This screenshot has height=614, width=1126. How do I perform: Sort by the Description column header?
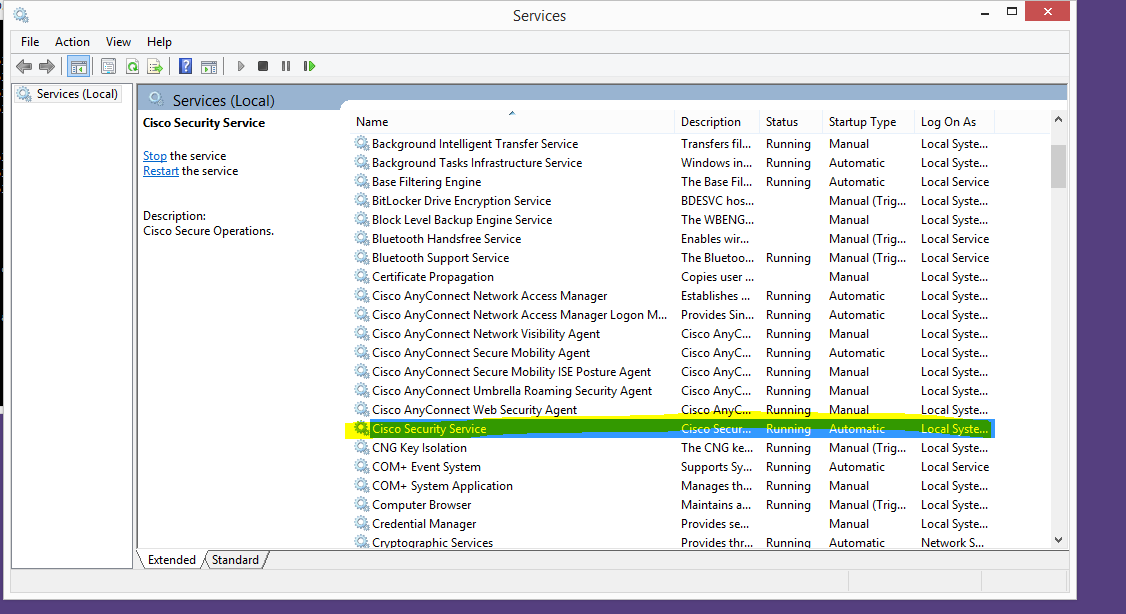tap(717, 122)
